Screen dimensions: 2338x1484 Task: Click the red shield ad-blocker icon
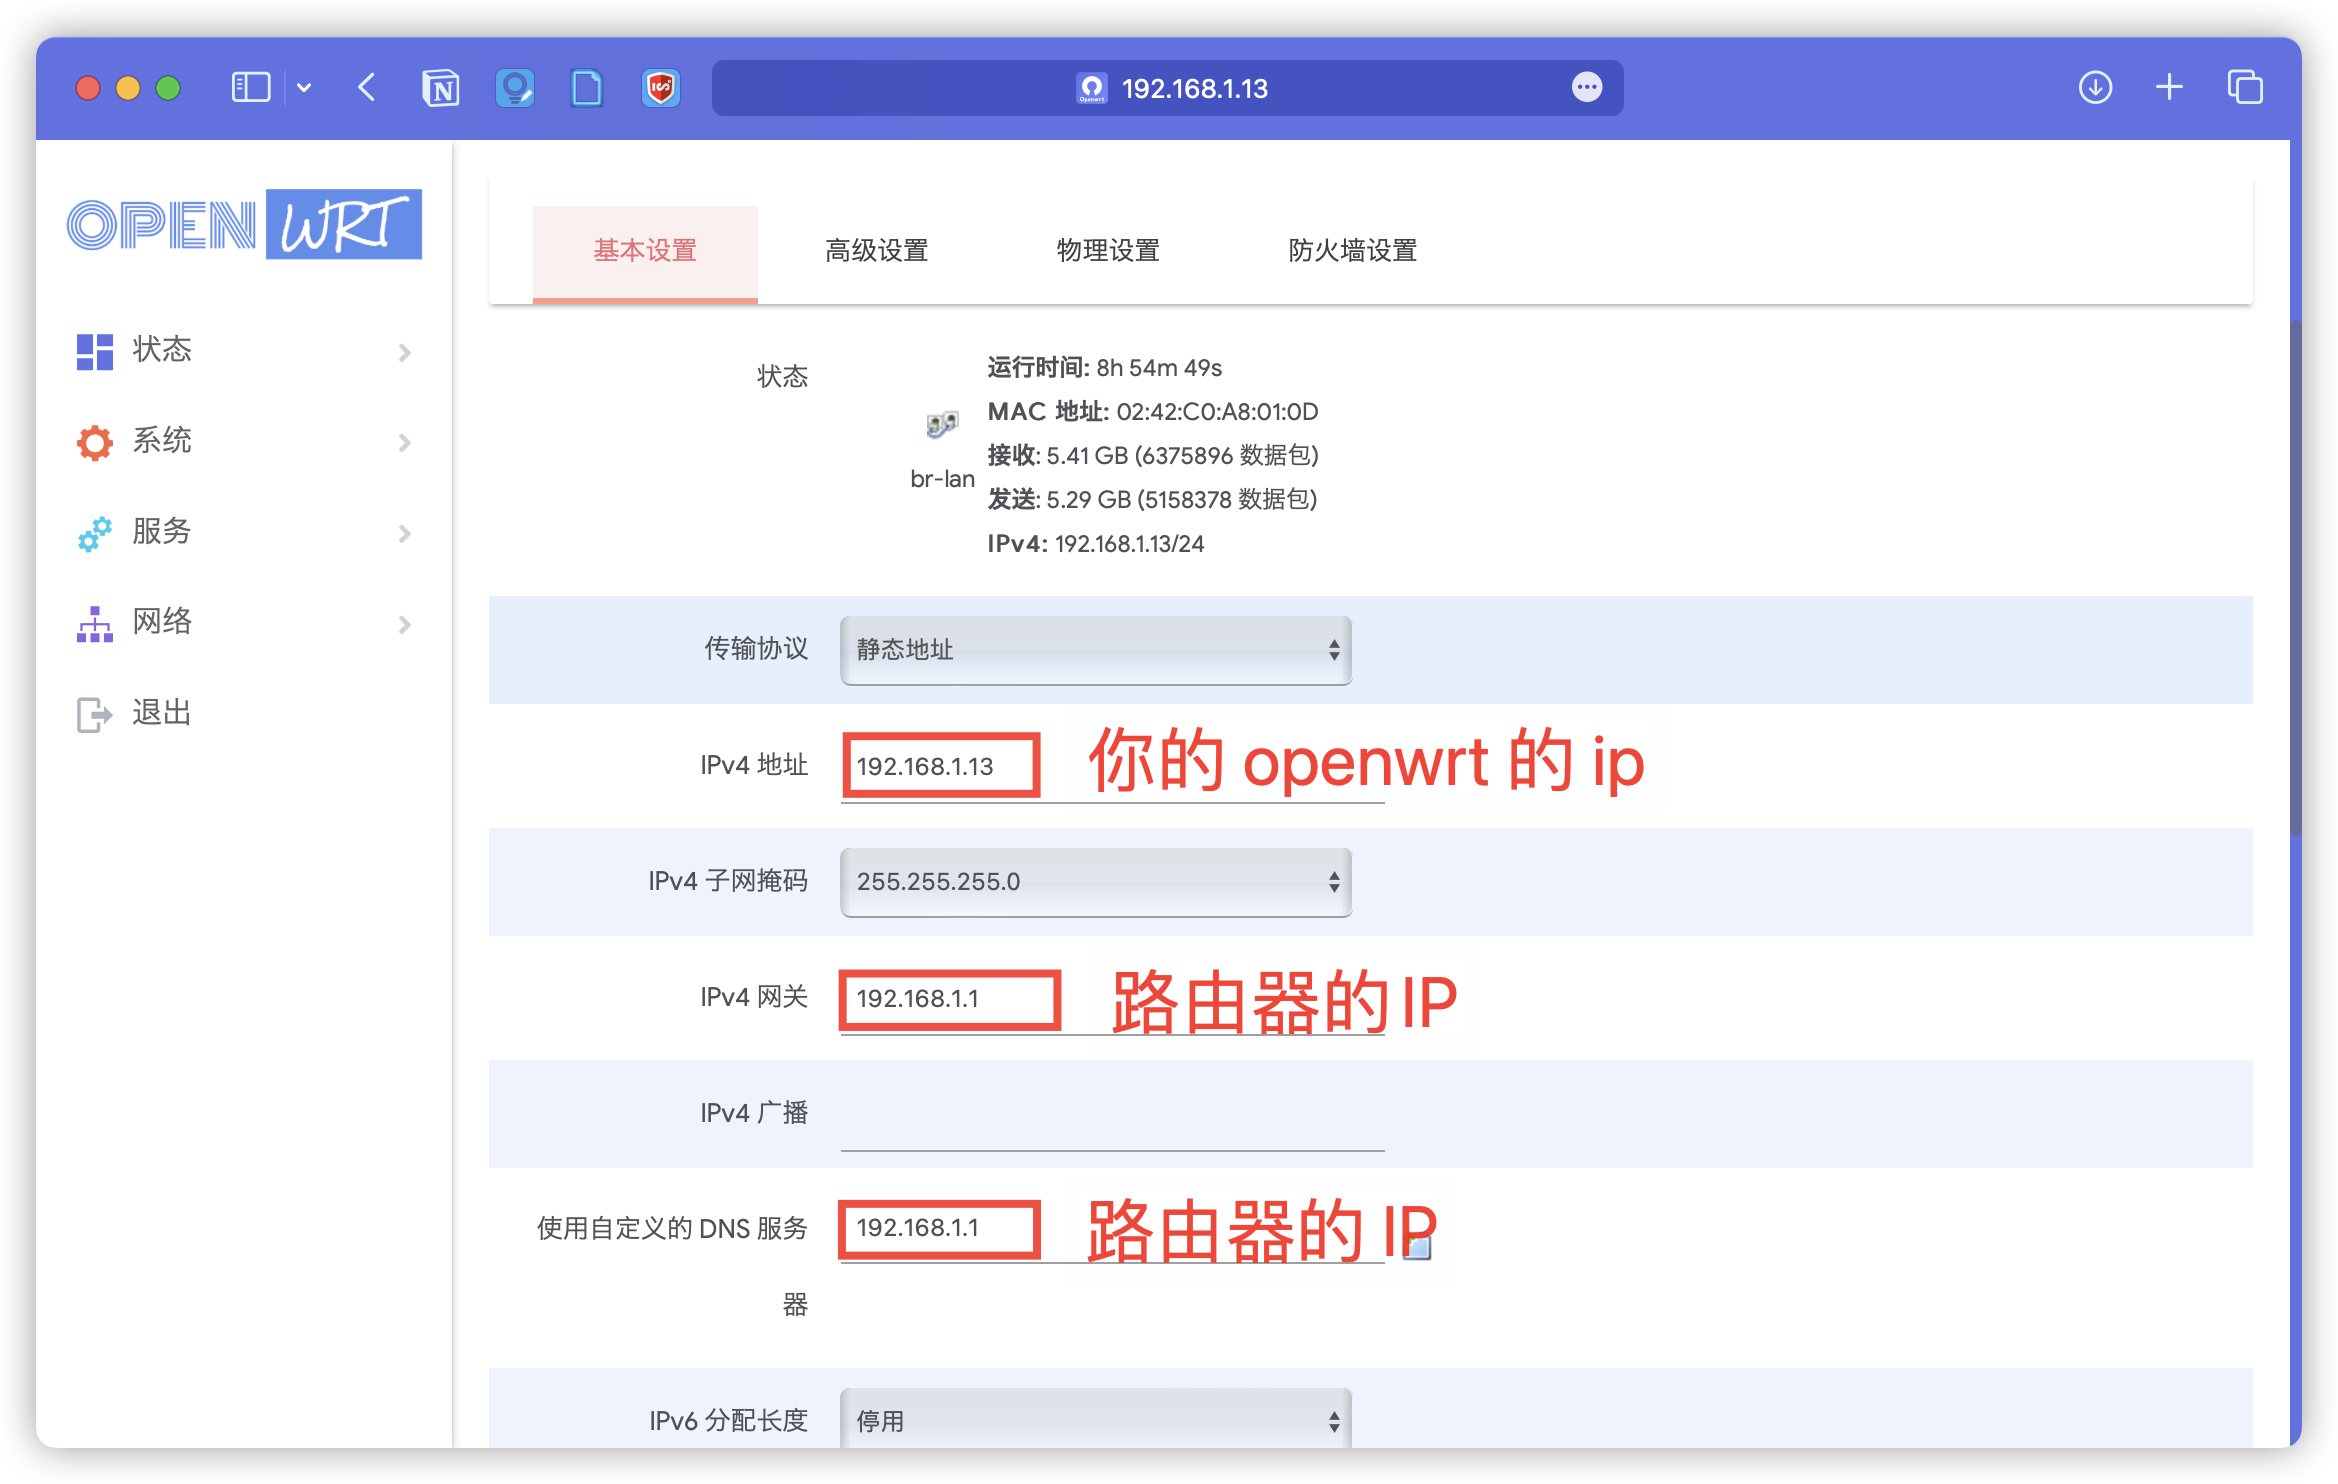click(x=661, y=88)
